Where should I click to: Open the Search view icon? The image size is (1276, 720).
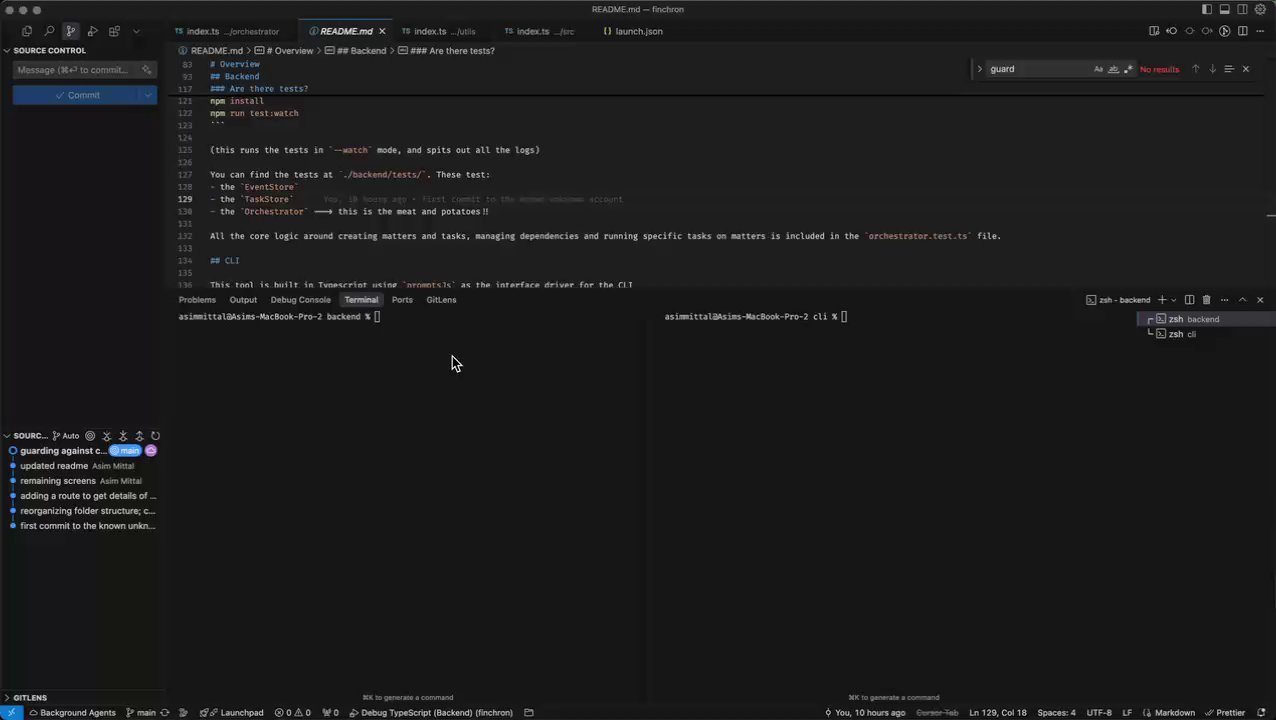coord(49,31)
